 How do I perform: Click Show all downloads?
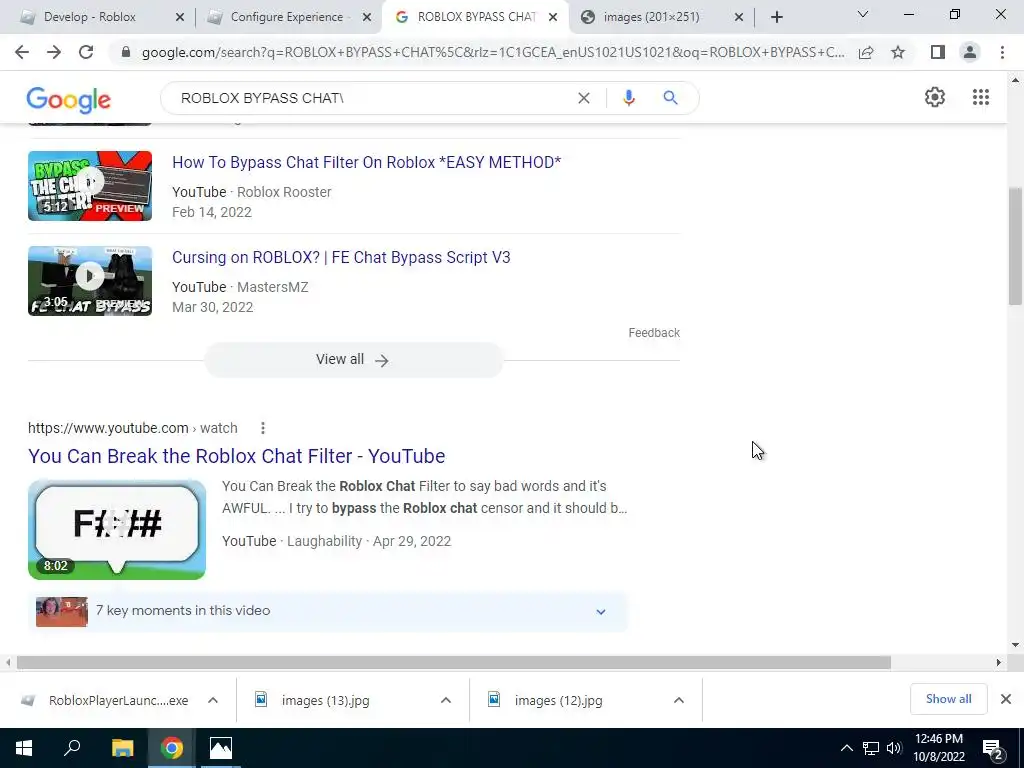[948, 699]
